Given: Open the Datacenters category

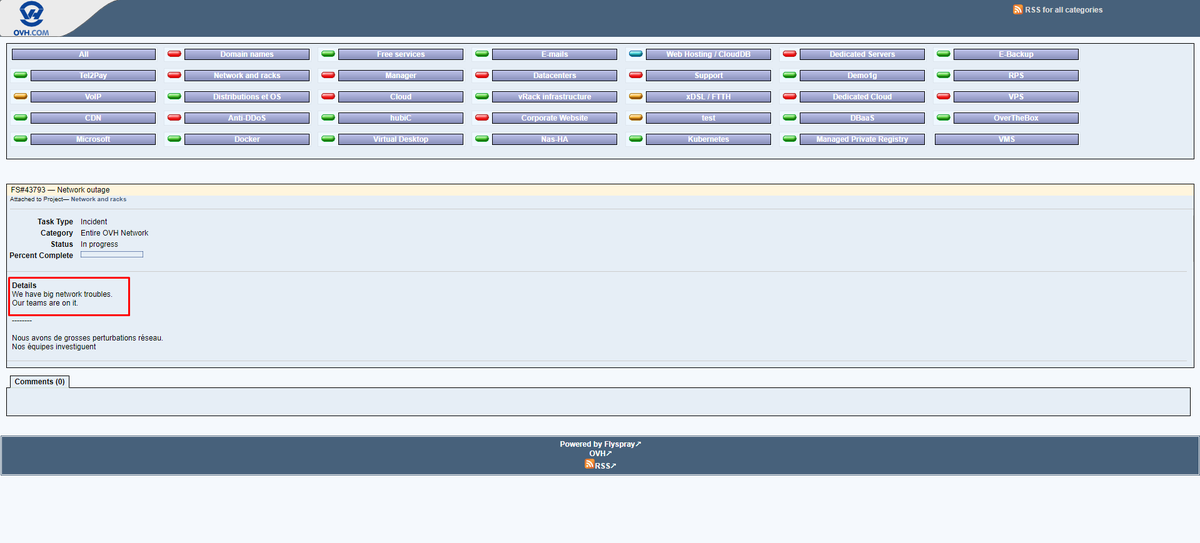Looking at the screenshot, I should pos(555,75).
